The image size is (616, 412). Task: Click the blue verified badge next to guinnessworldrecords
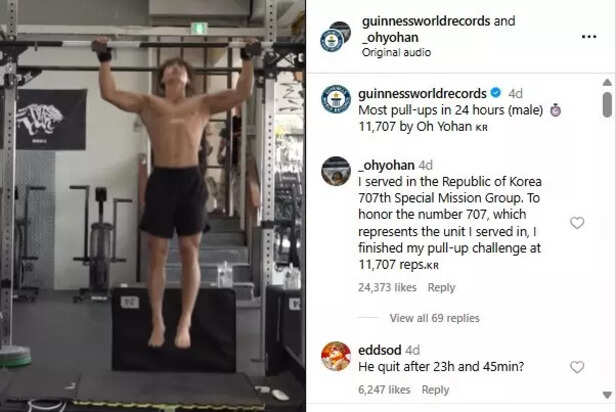[x=496, y=93]
